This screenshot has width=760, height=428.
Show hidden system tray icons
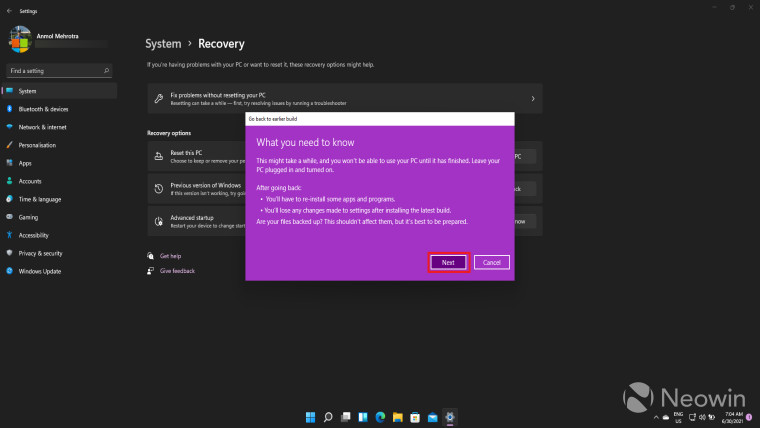(656, 417)
